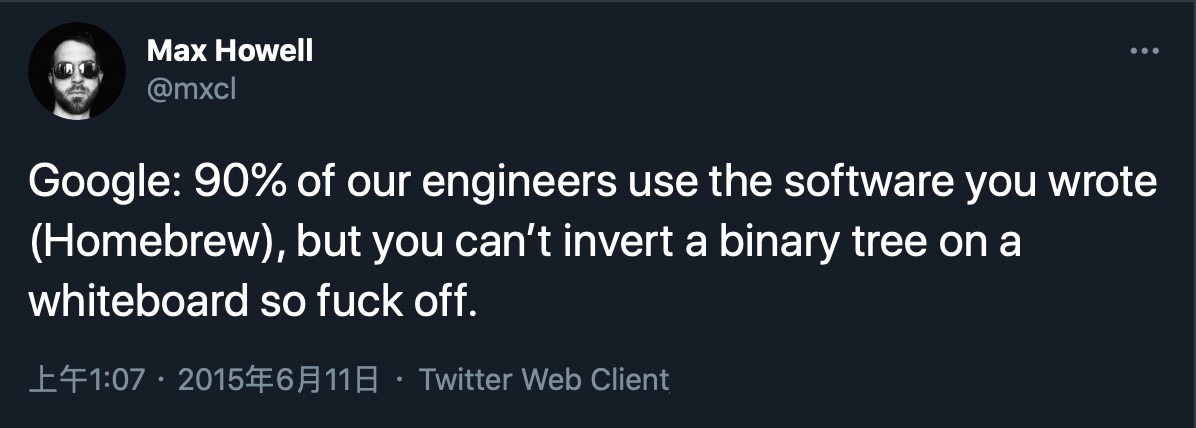Image resolution: width=1196 pixels, height=428 pixels.
Task: Open the Max Howell display name link
Action: point(229,50)
